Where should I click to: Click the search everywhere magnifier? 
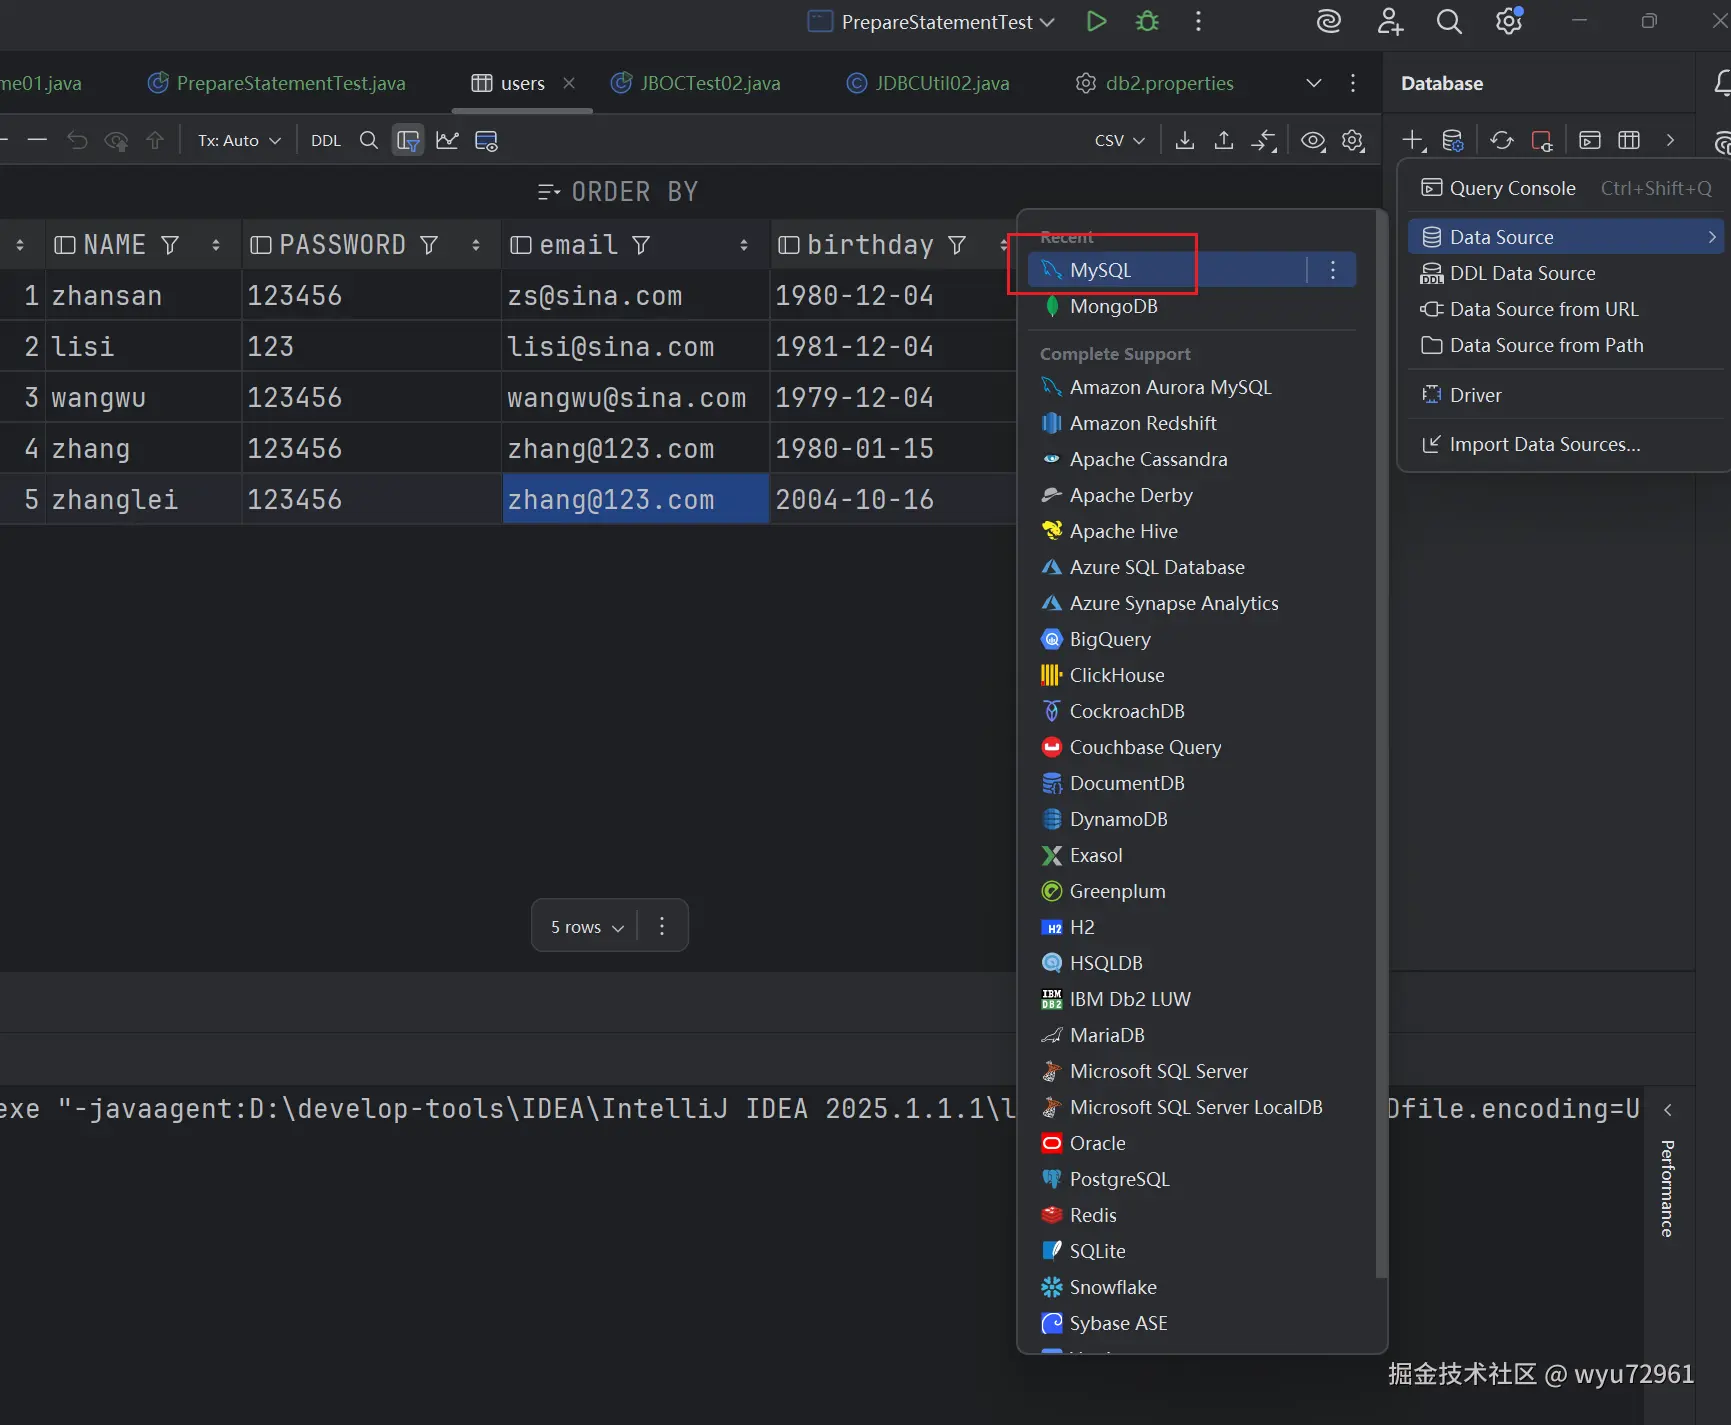point(1448,21)
